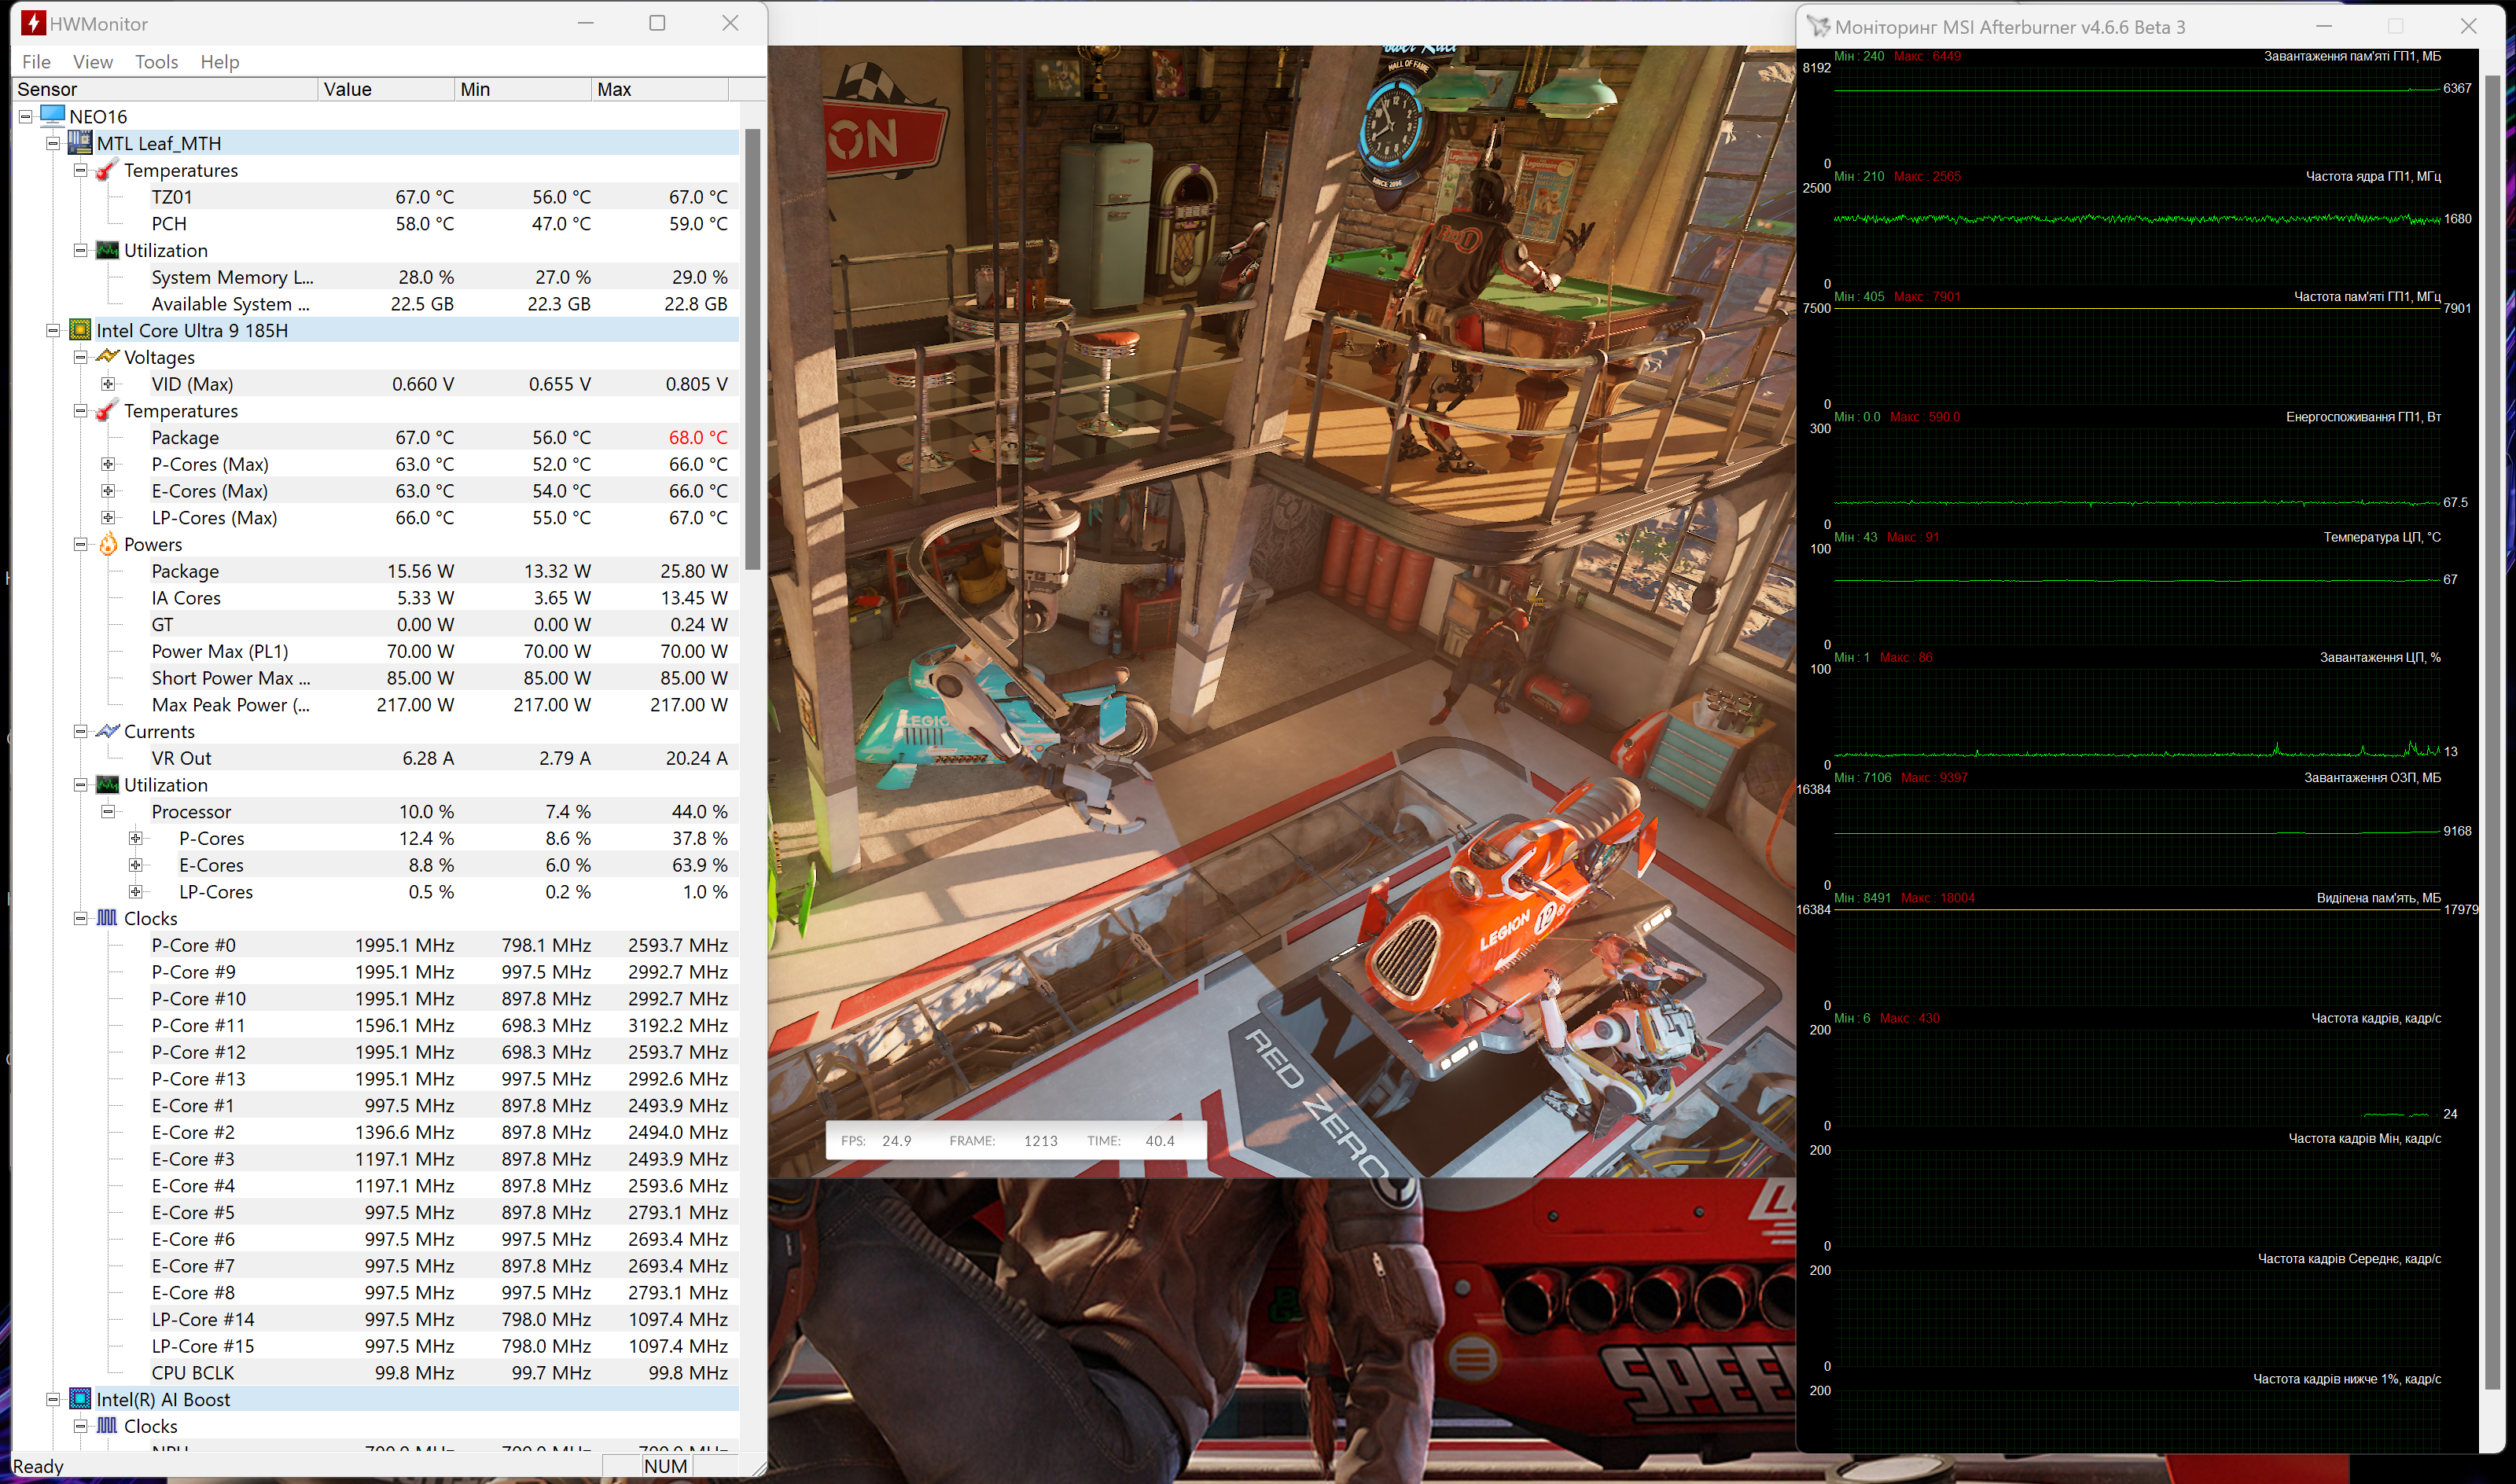
Task: Click the NEO16 computer icon
Action: coord(53,116)
